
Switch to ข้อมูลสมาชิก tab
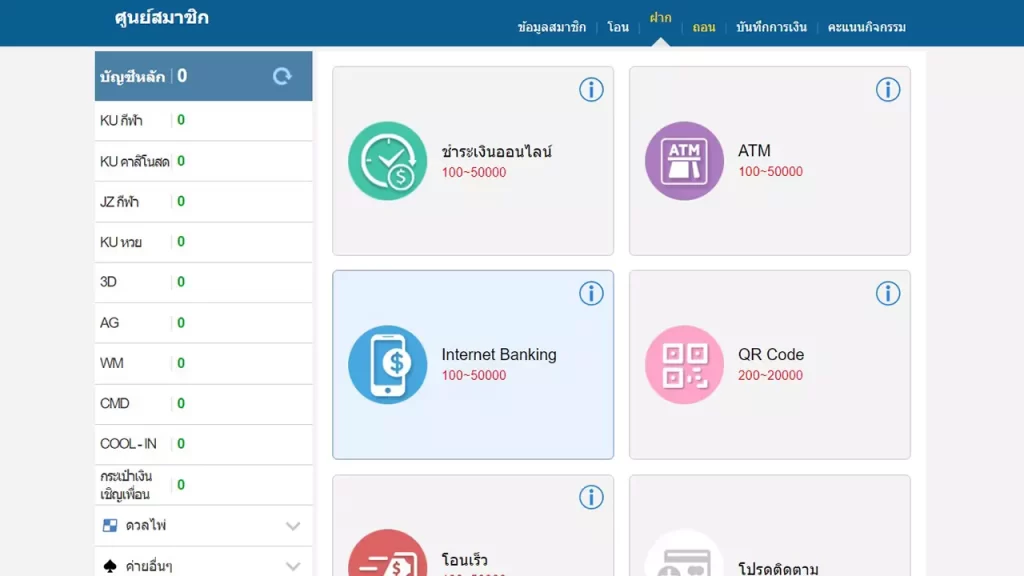click(552, 27)
